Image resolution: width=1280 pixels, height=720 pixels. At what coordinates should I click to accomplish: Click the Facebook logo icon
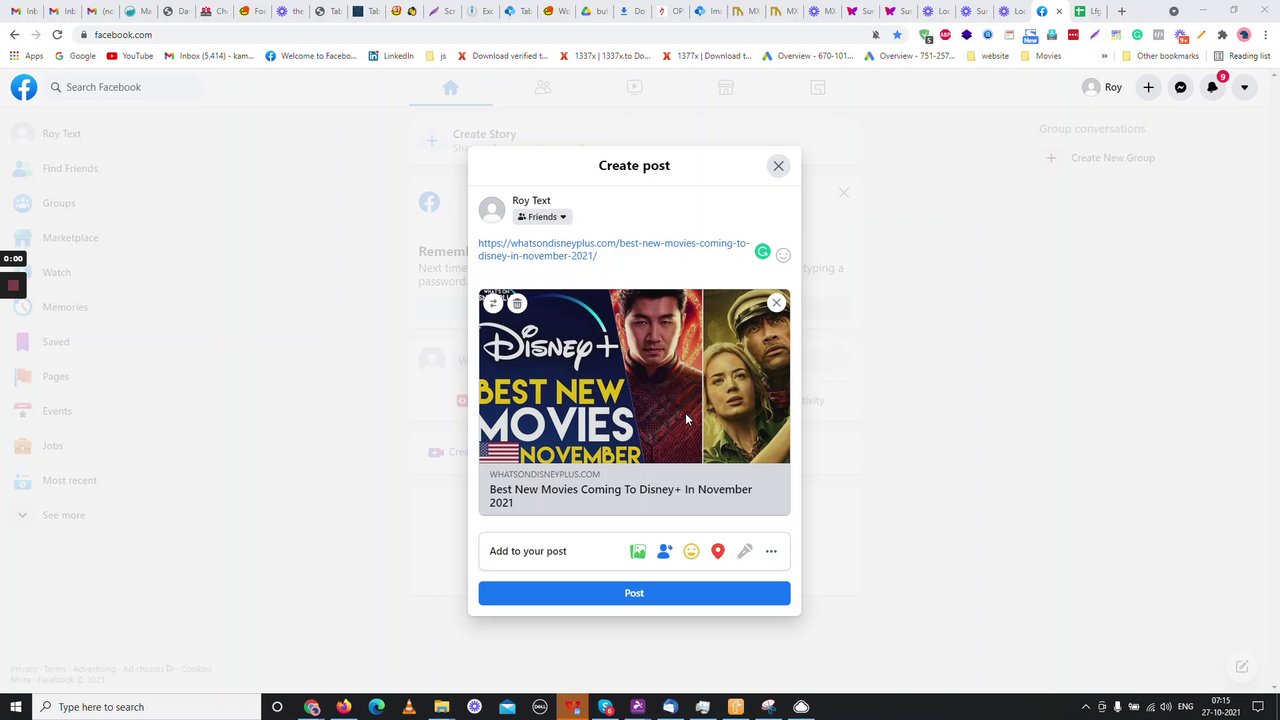point(24,87)
